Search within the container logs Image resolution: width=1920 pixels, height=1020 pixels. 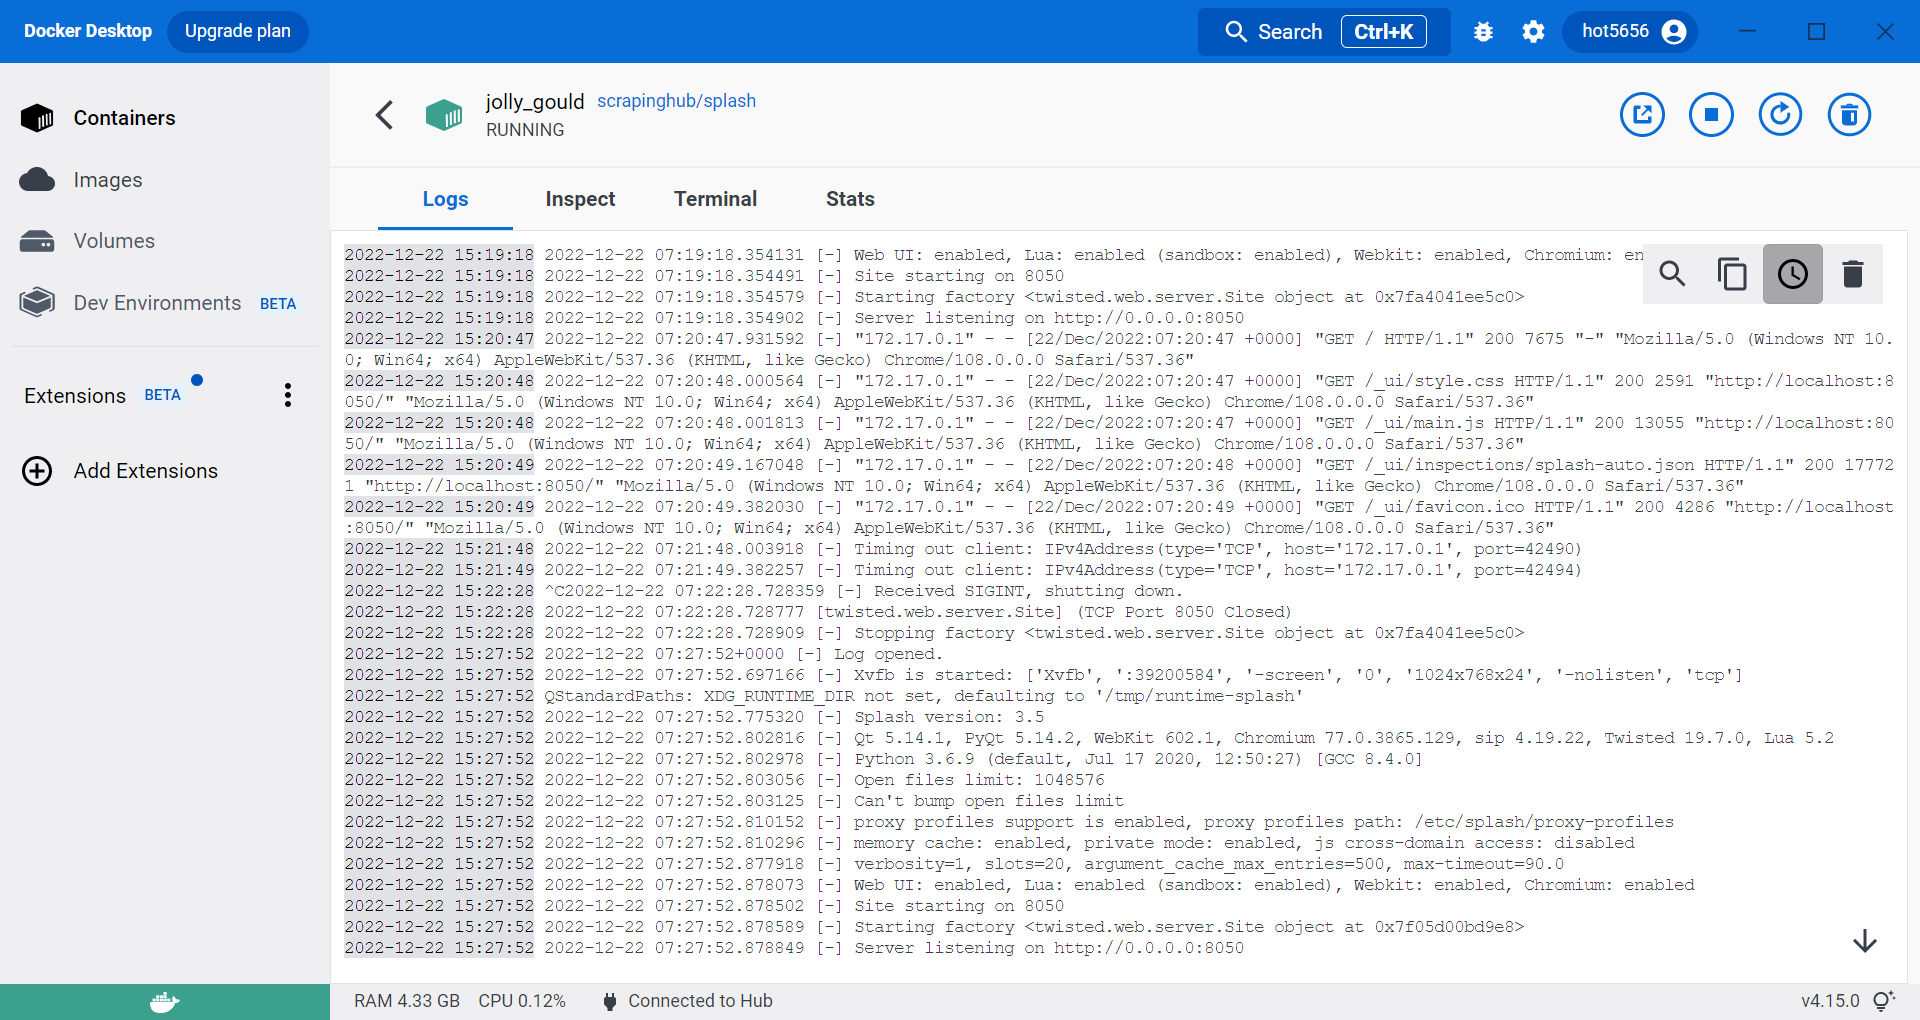click(x=1672, y=273)
